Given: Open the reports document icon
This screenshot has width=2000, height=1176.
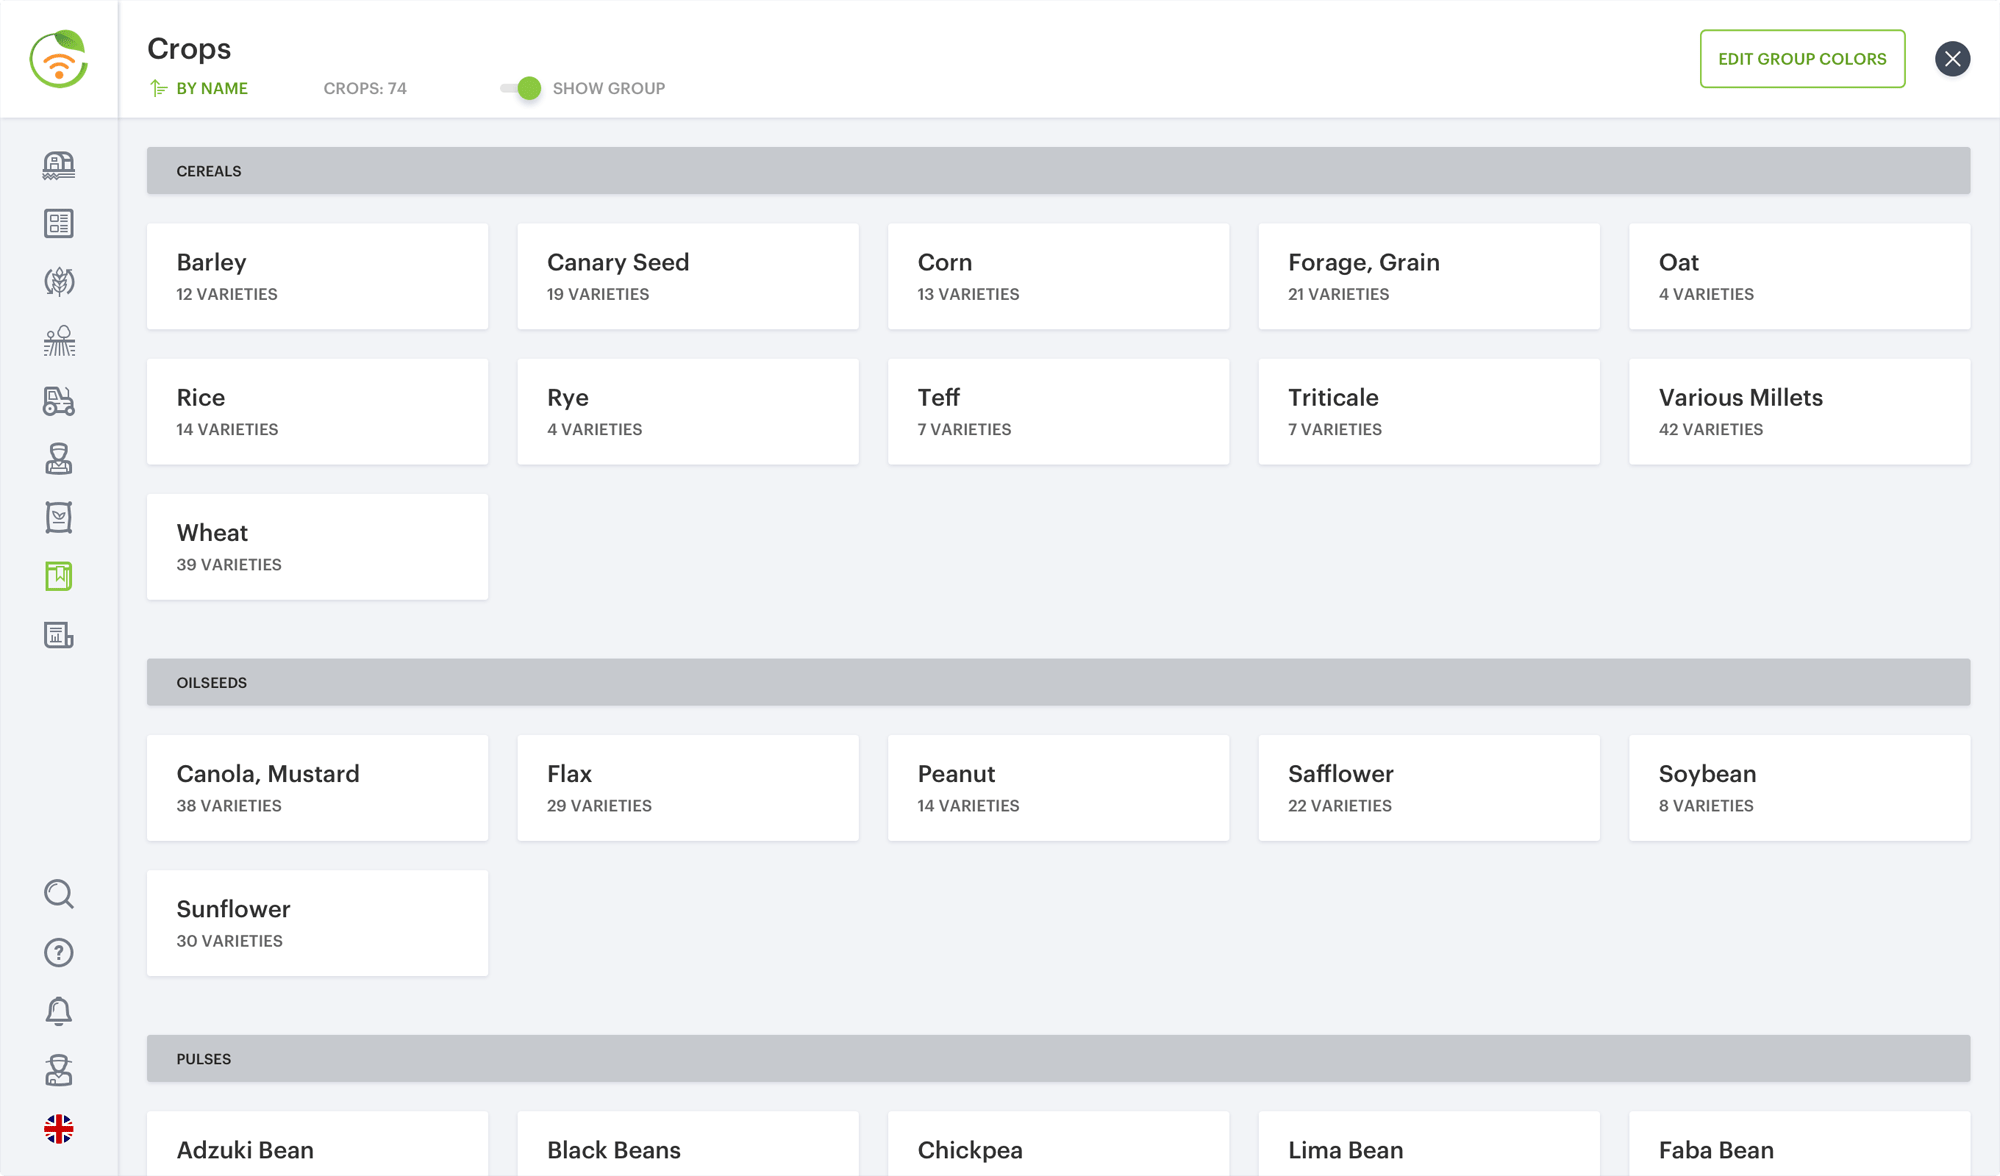Looking at the screenshot, I should (59, 635).
